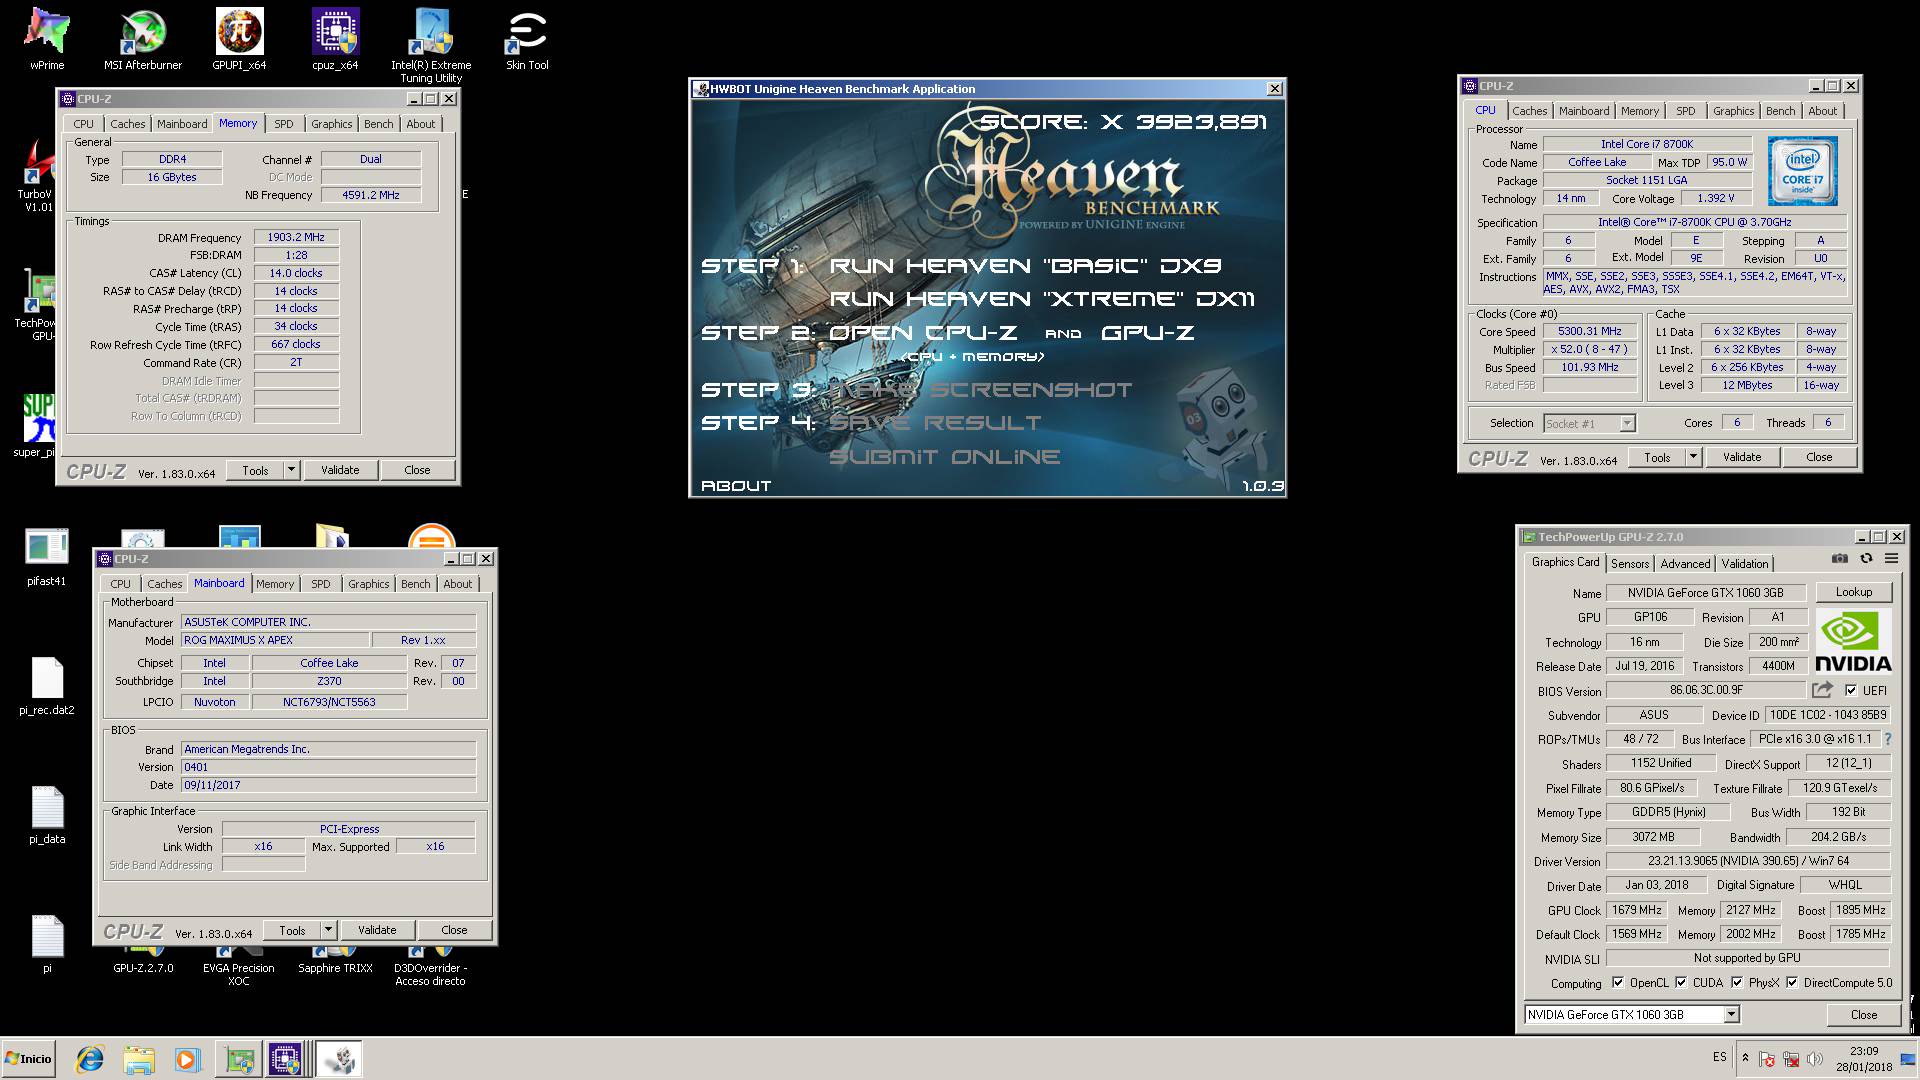Open the Advanced tab in GPU-Z
1920x1080 pixels.
(x=1686, y=564)
